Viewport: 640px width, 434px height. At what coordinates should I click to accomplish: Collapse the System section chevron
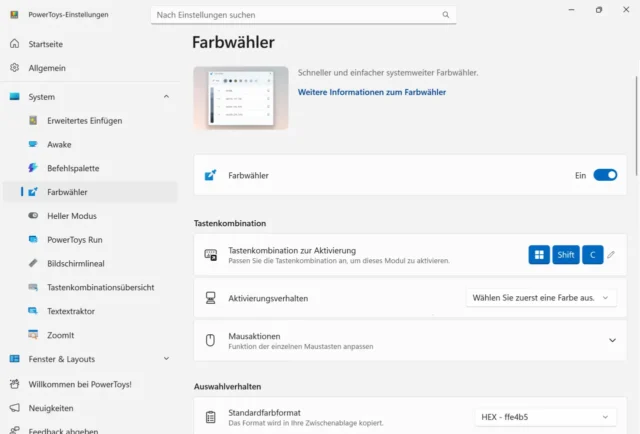[166, 97]
